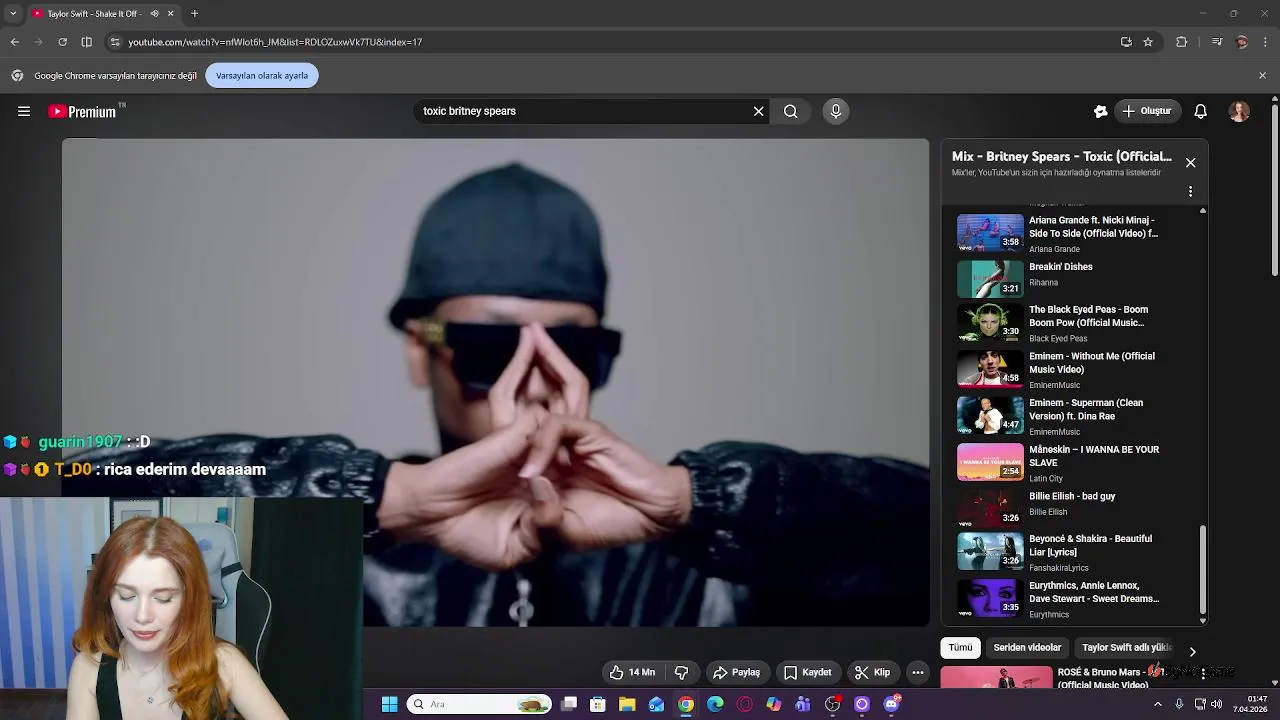Select the Tümü filter chip
The image size is (1280, 720).
(960, 647)
